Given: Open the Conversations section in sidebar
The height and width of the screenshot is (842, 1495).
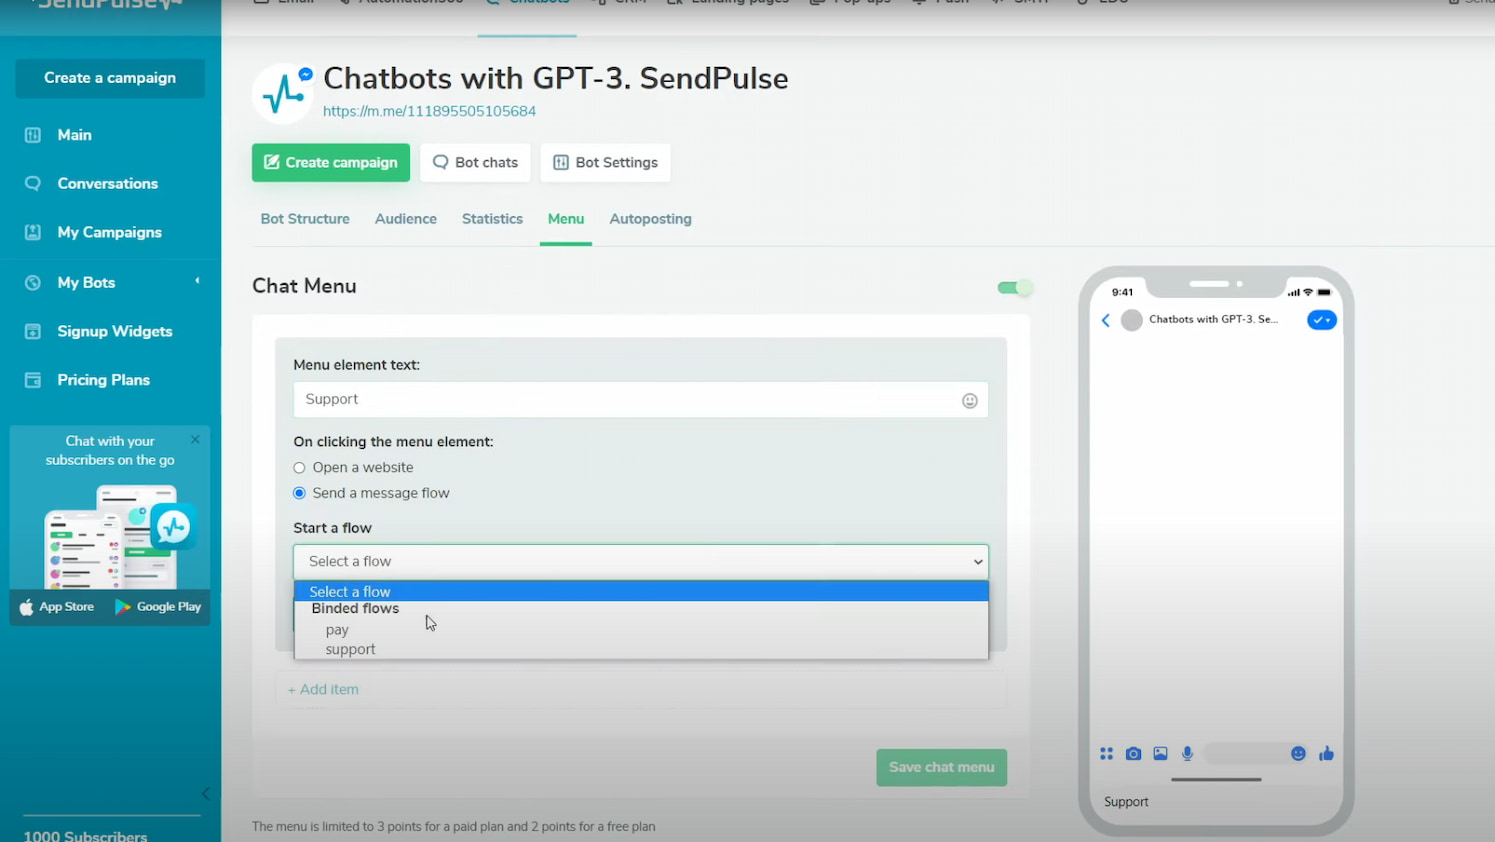Looking at the screenshot, I should point(107,183).
